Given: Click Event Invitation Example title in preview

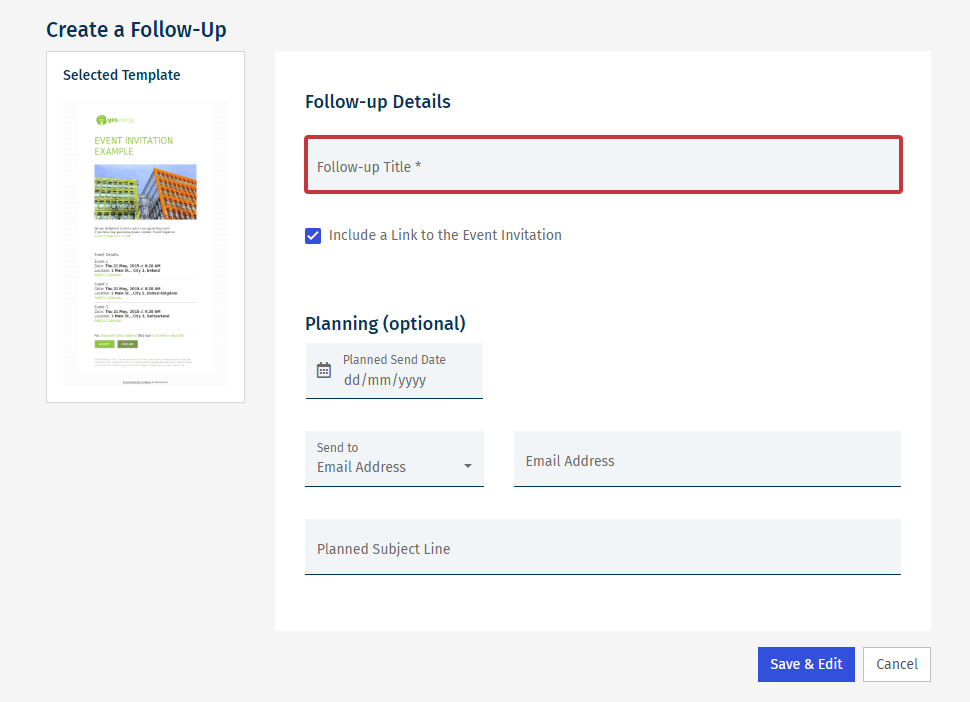Looking at the screenshot, I should click(133, 146).
